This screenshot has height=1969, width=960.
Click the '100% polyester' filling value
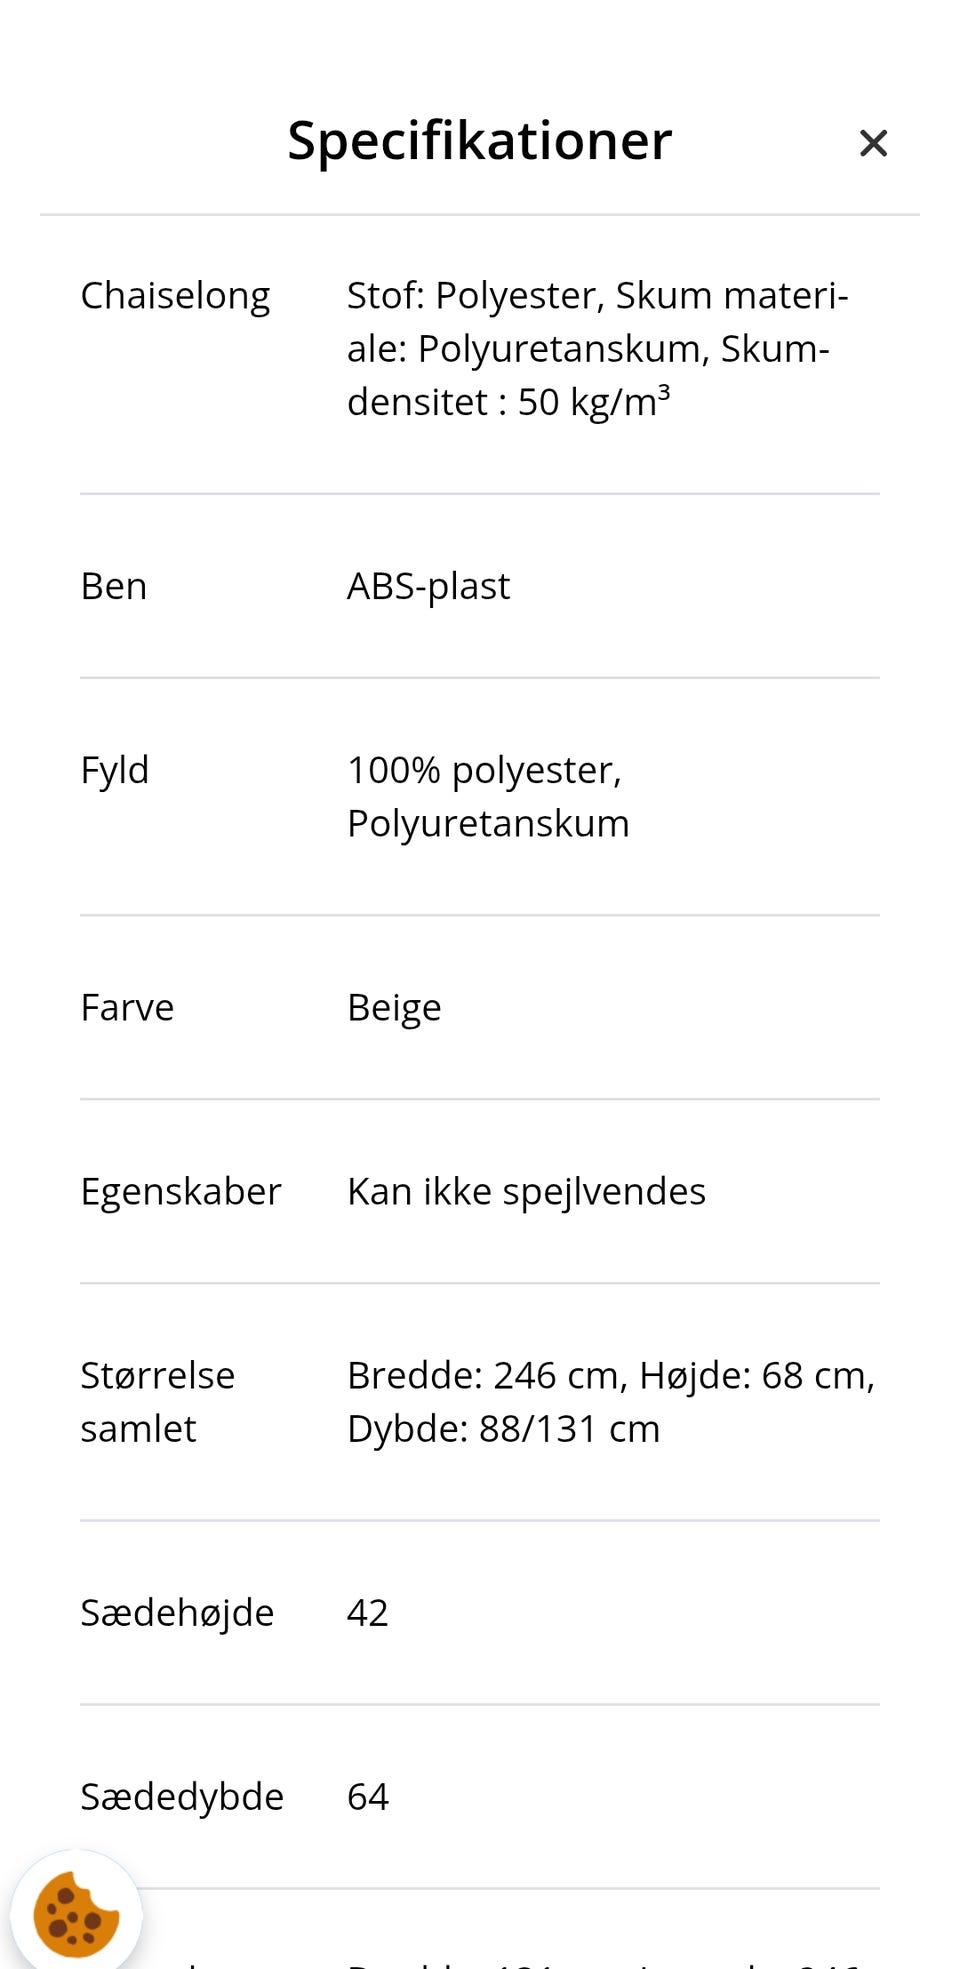coord(484,771)
